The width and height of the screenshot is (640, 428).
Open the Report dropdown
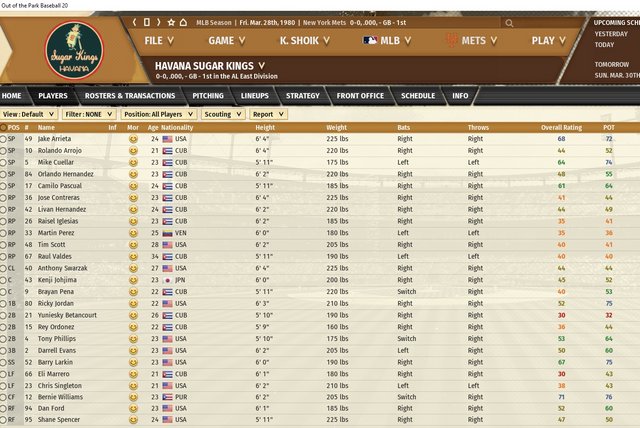point(269,114)
